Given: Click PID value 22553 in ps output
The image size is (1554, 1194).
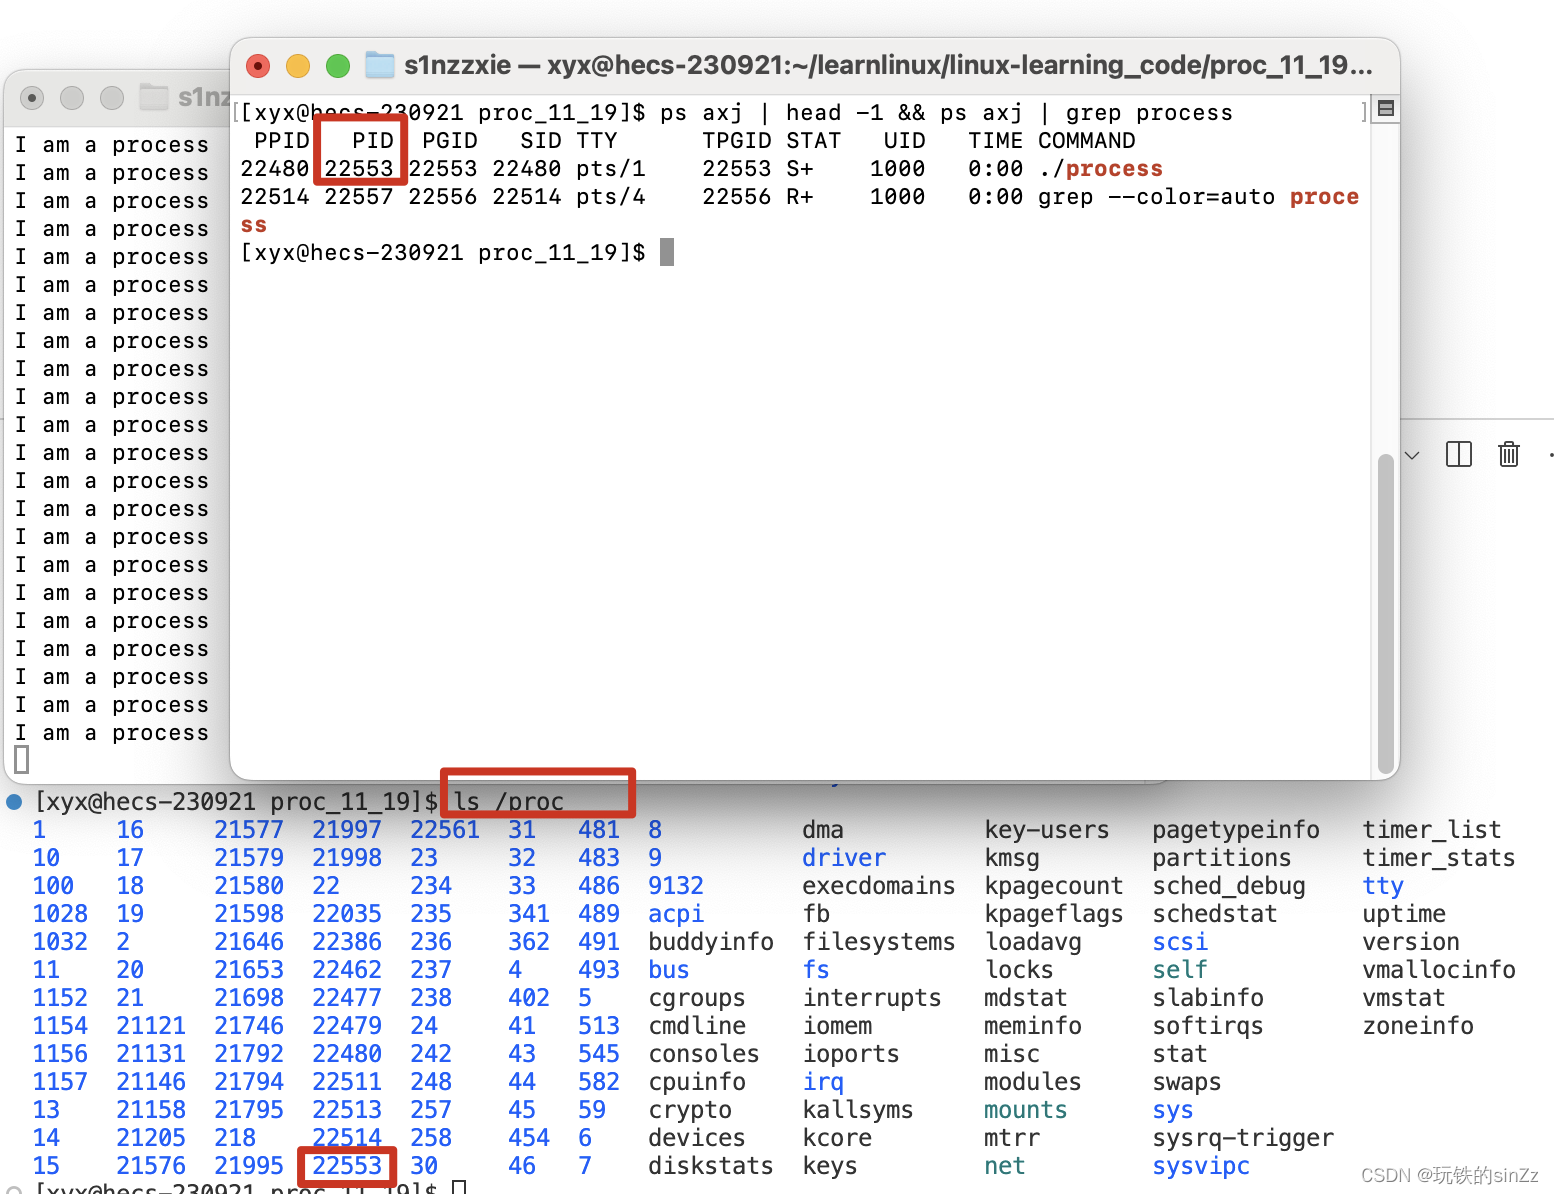Looking at the screenshot, I should point(359,169).
